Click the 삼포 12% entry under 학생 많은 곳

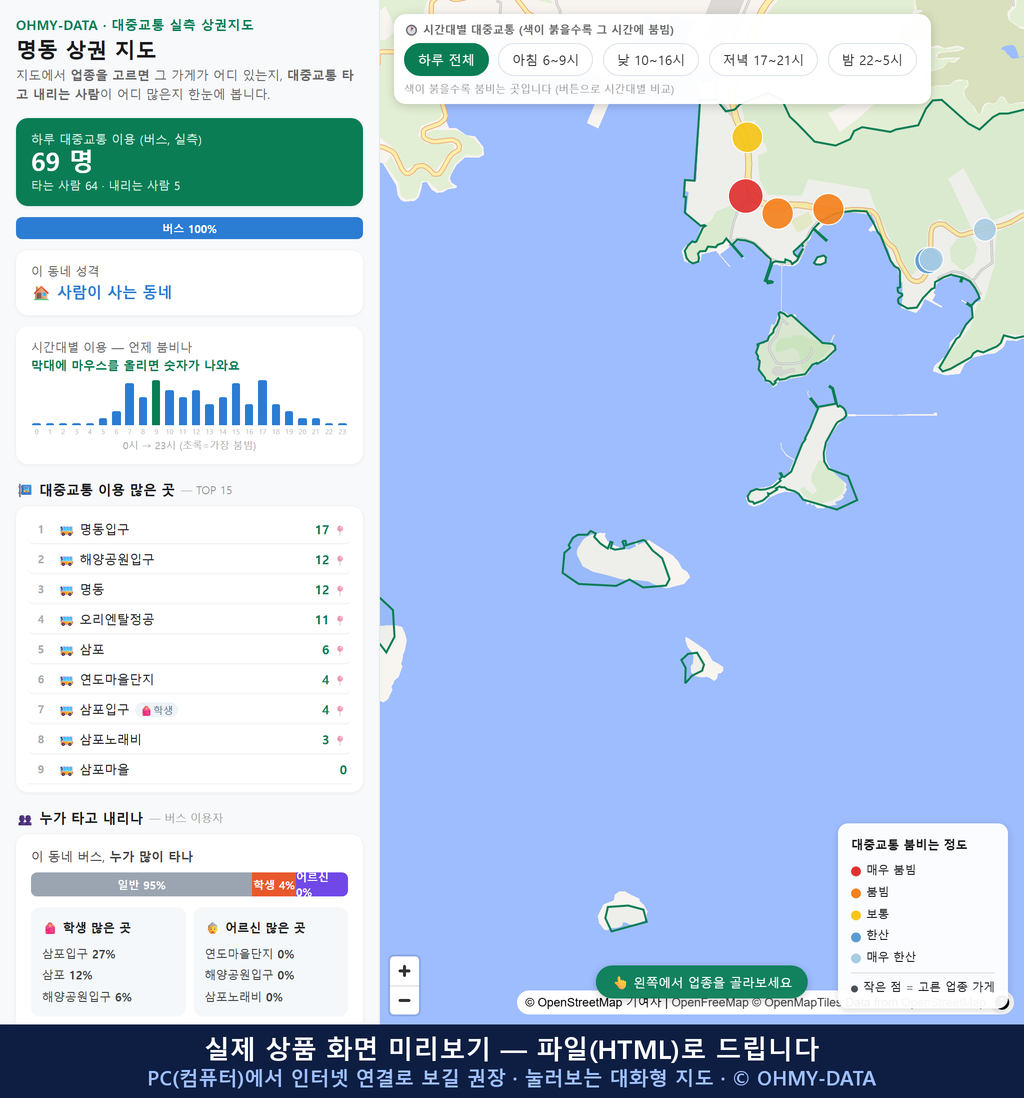(x=67, y=975)
